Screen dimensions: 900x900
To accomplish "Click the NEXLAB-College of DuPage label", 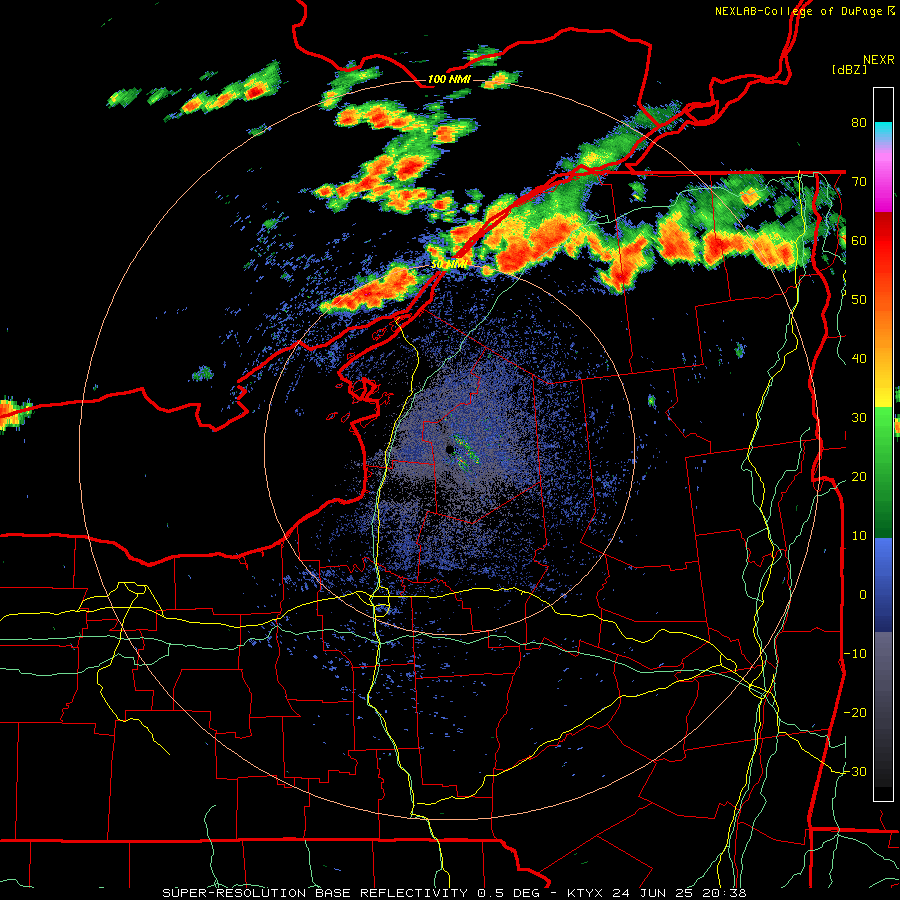I will click(800, 11).
